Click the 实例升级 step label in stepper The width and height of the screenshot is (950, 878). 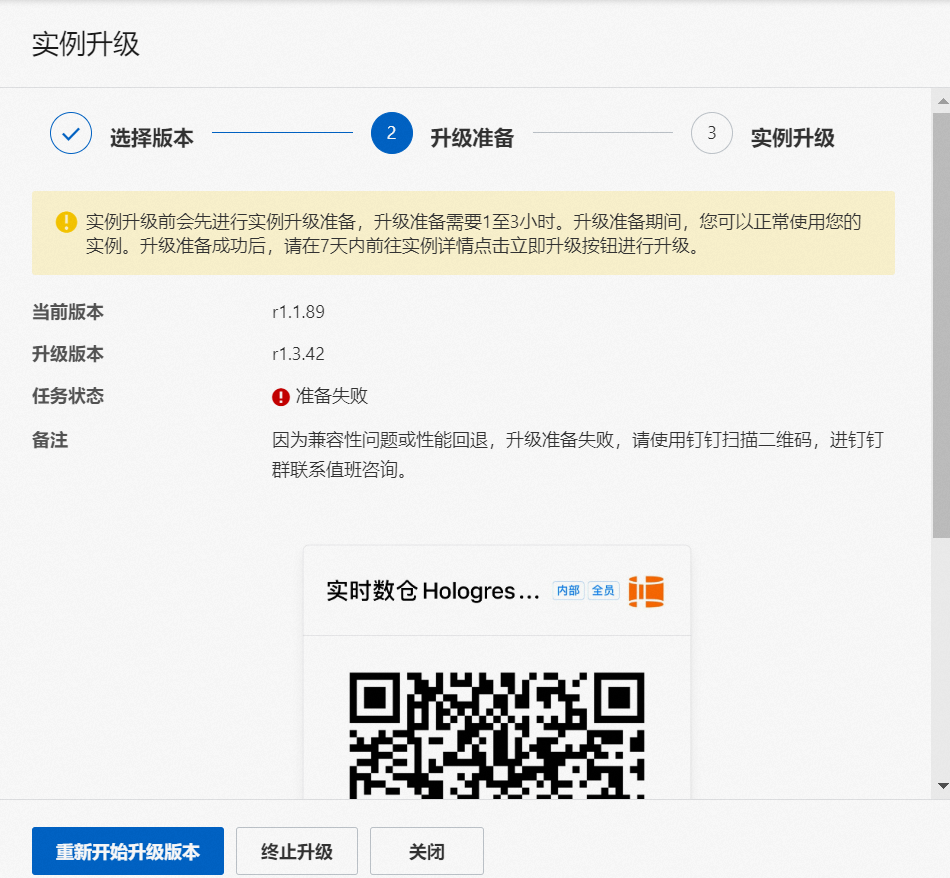(793, 138)
